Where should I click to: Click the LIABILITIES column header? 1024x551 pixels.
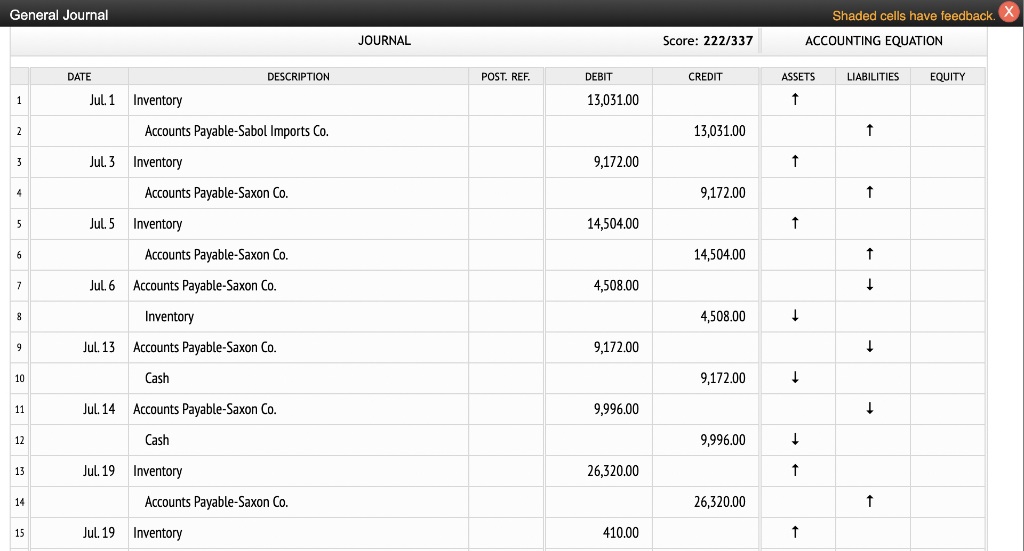tap(872, 76)
